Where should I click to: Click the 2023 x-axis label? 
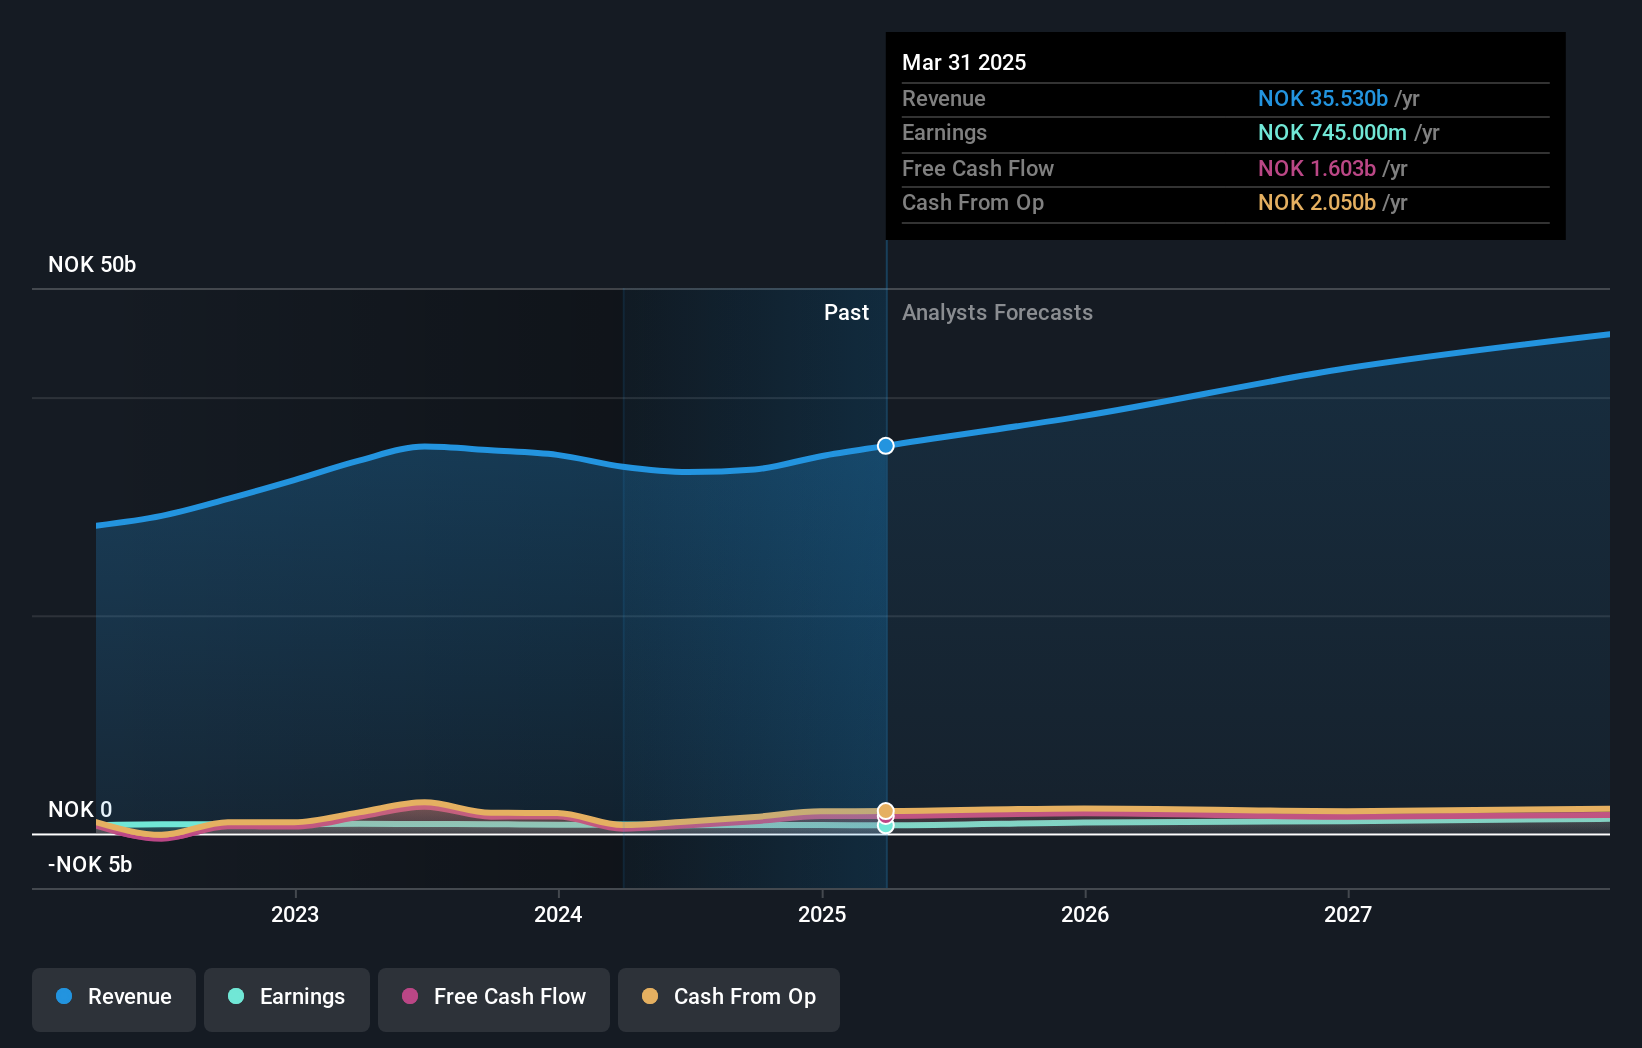pos(295,914)
